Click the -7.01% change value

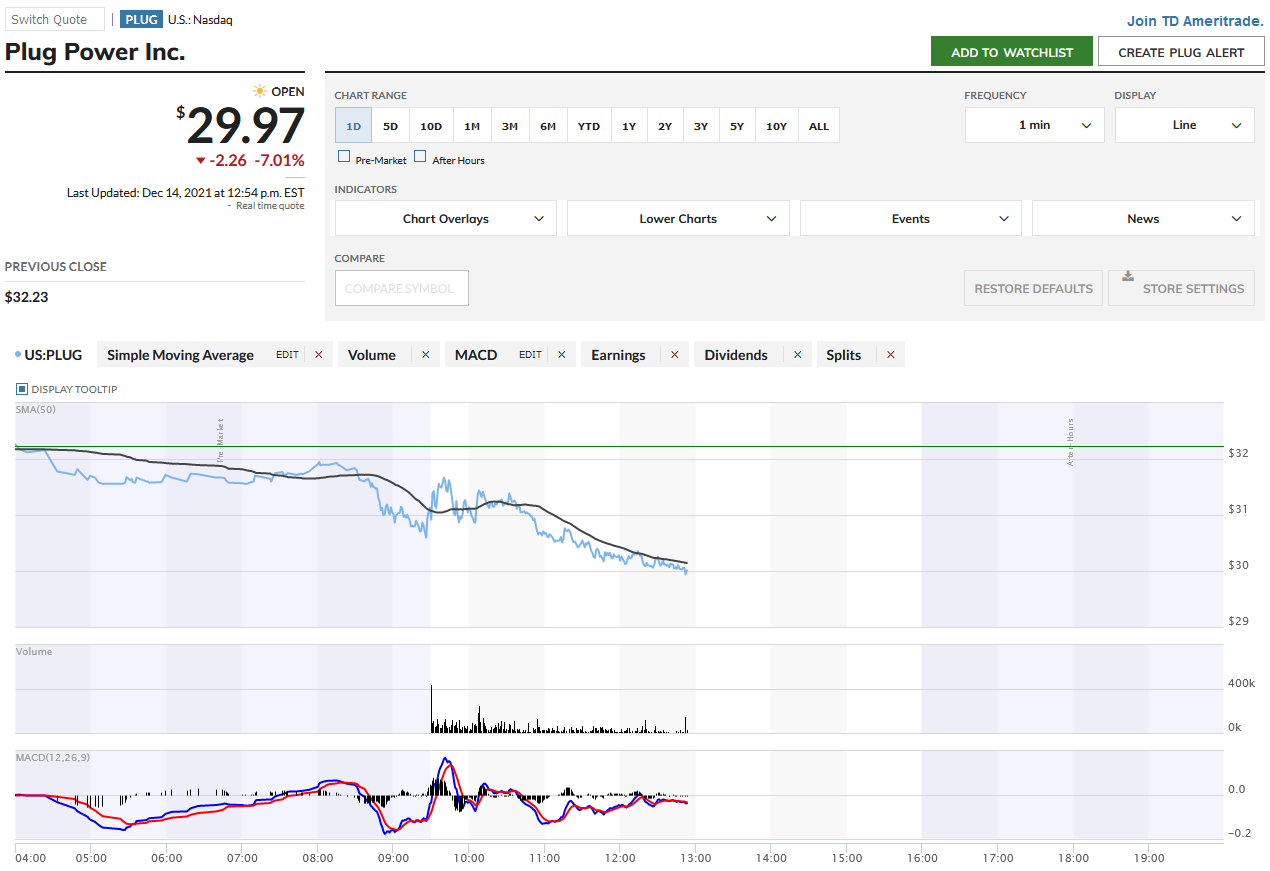(279, 160)
